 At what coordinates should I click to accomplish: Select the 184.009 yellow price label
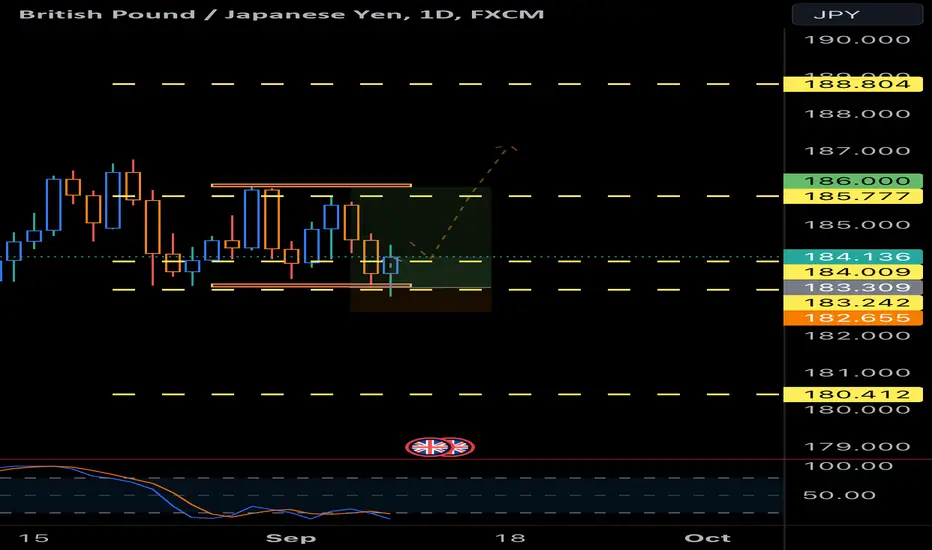(853, 272)
